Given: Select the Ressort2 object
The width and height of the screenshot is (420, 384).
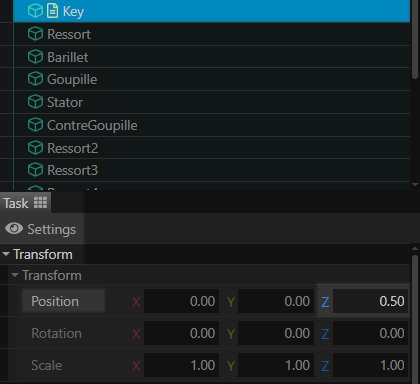Looking at the screenshot, I should pos(212,148).
